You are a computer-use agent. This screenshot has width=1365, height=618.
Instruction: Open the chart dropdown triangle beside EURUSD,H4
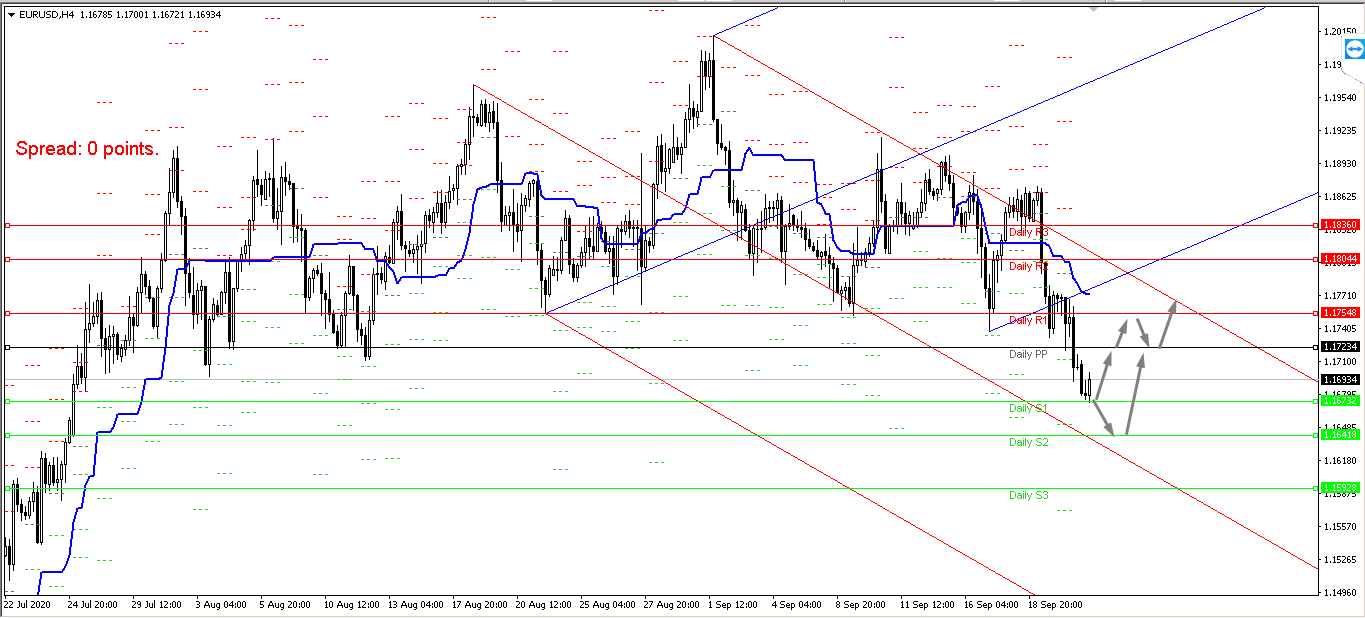pos(11,15)
